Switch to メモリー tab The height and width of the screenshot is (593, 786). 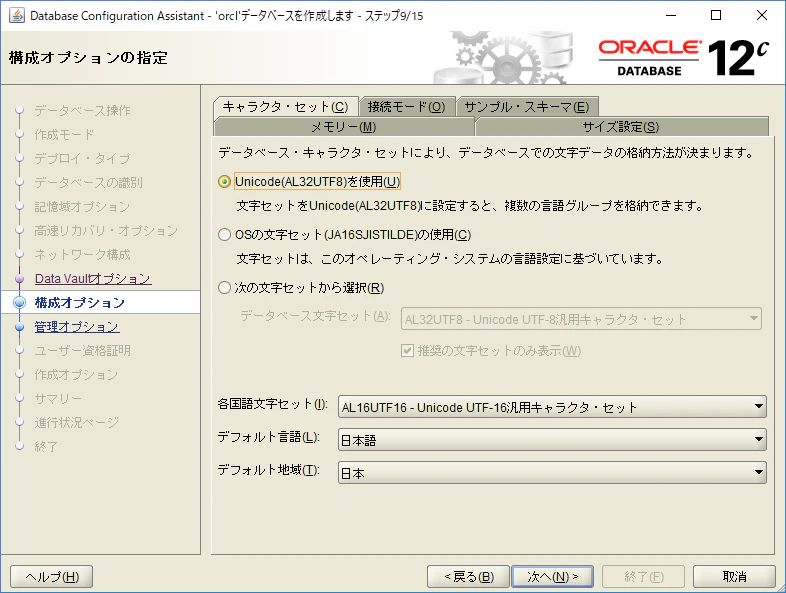click(x=344, y=127)
